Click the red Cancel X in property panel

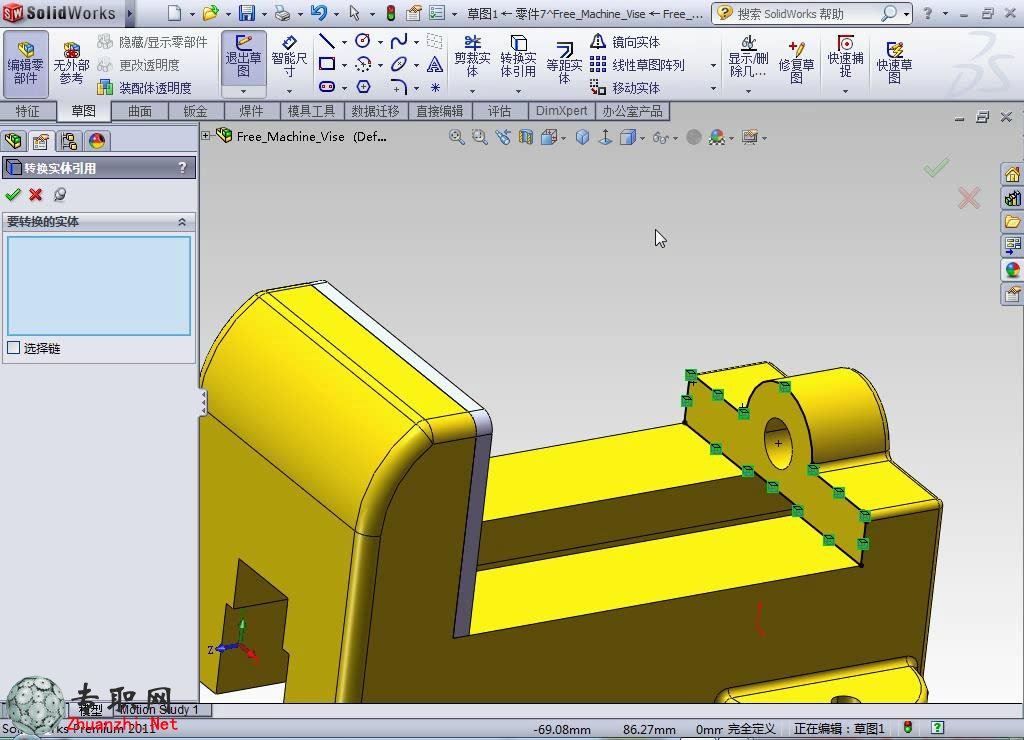click(x=36, y=194)
